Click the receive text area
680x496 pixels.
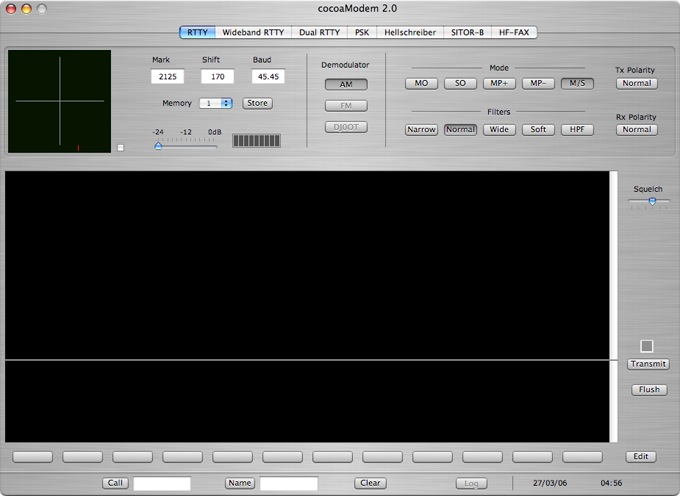point(307,265)
